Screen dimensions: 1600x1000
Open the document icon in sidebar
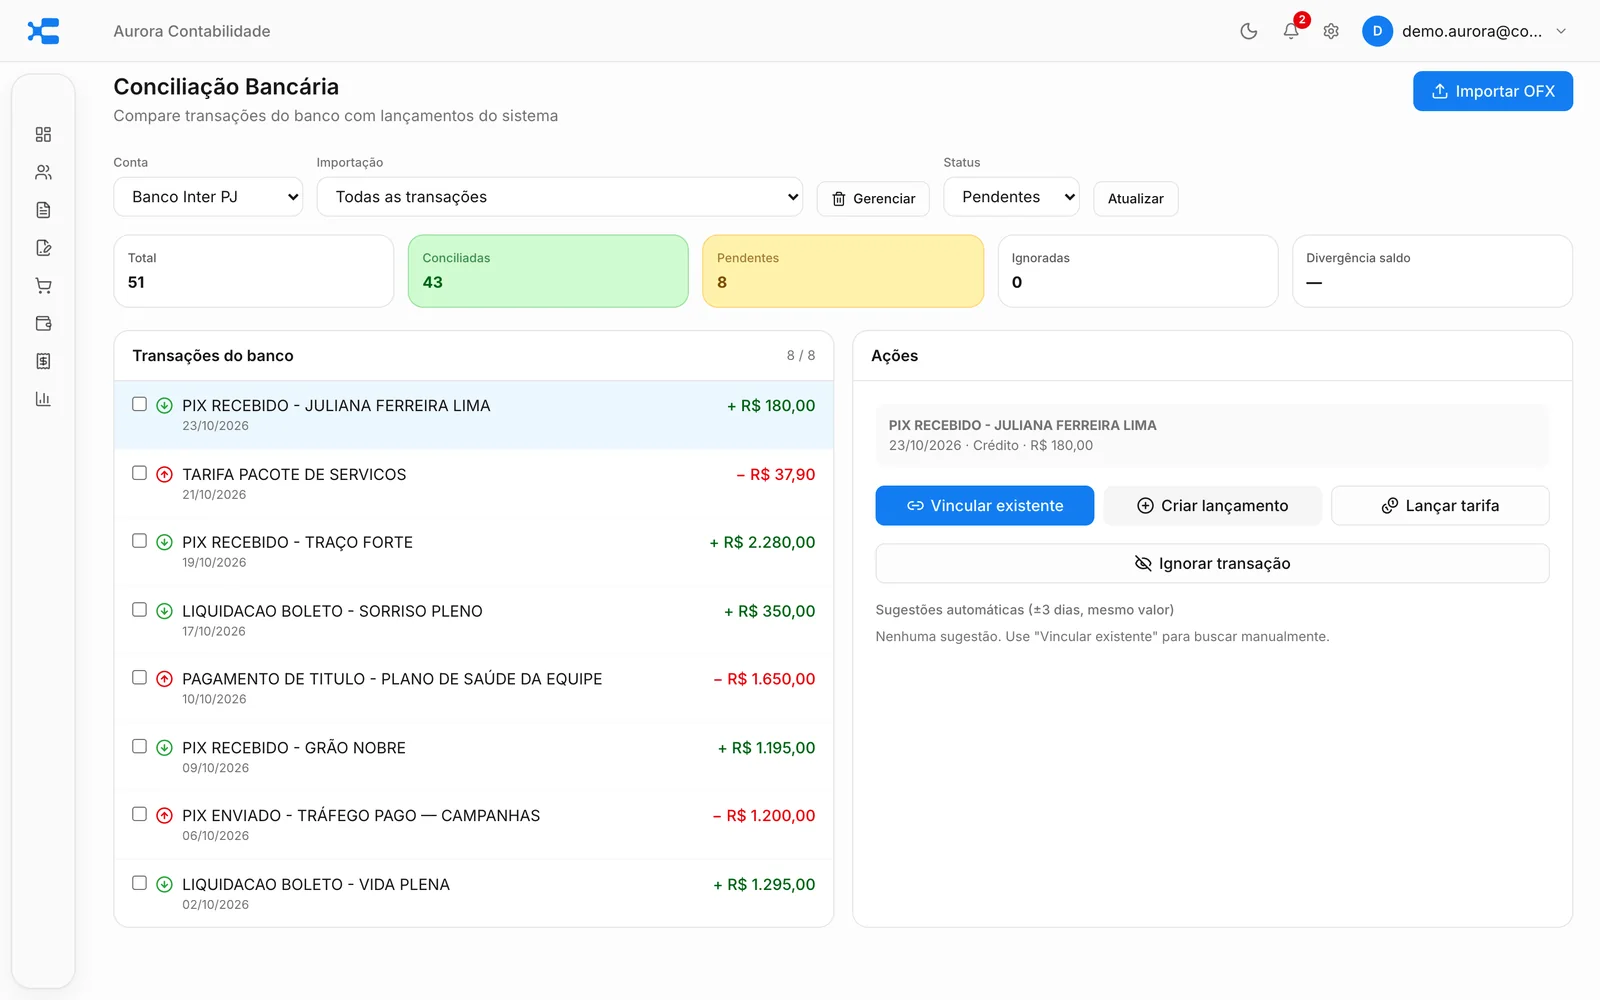coord(43,210)
